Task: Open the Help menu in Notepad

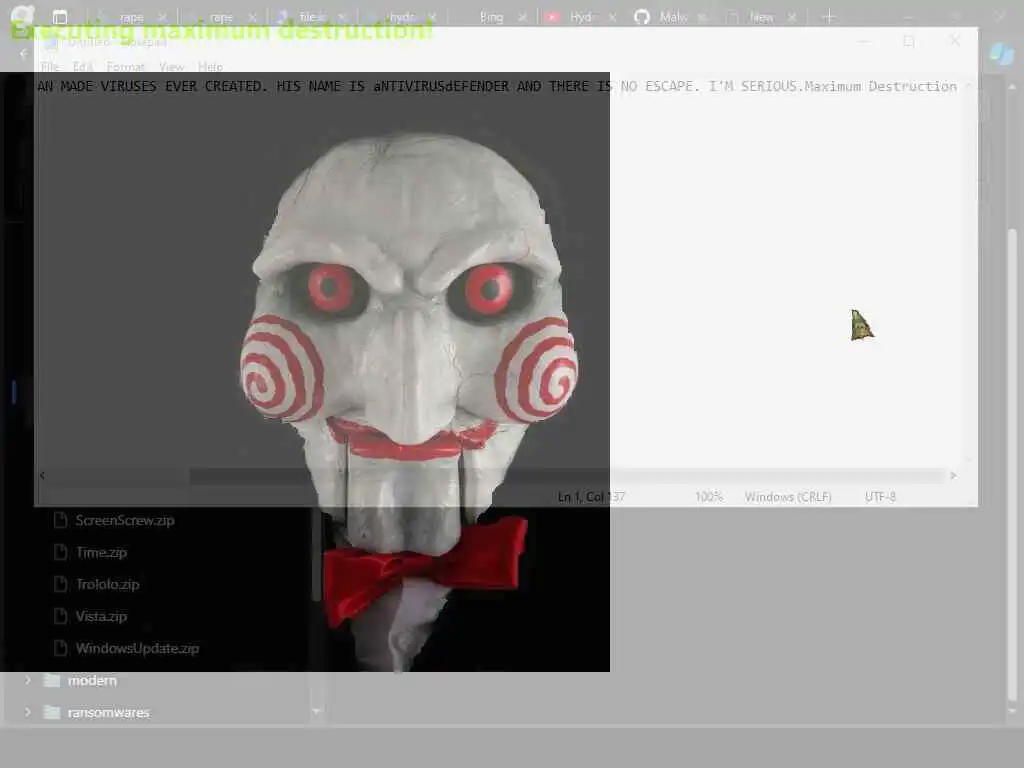Action: [210, 67]
